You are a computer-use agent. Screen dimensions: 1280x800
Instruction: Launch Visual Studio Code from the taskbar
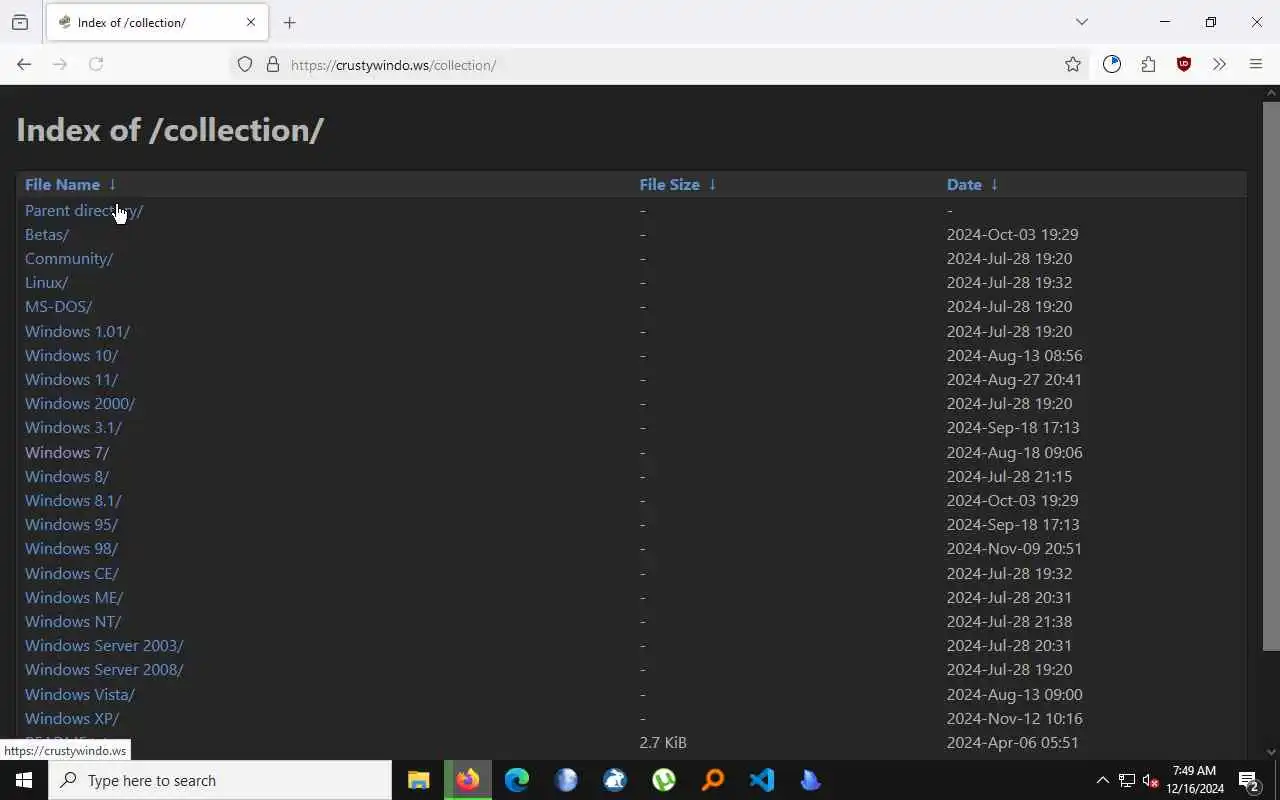point(762,780)
